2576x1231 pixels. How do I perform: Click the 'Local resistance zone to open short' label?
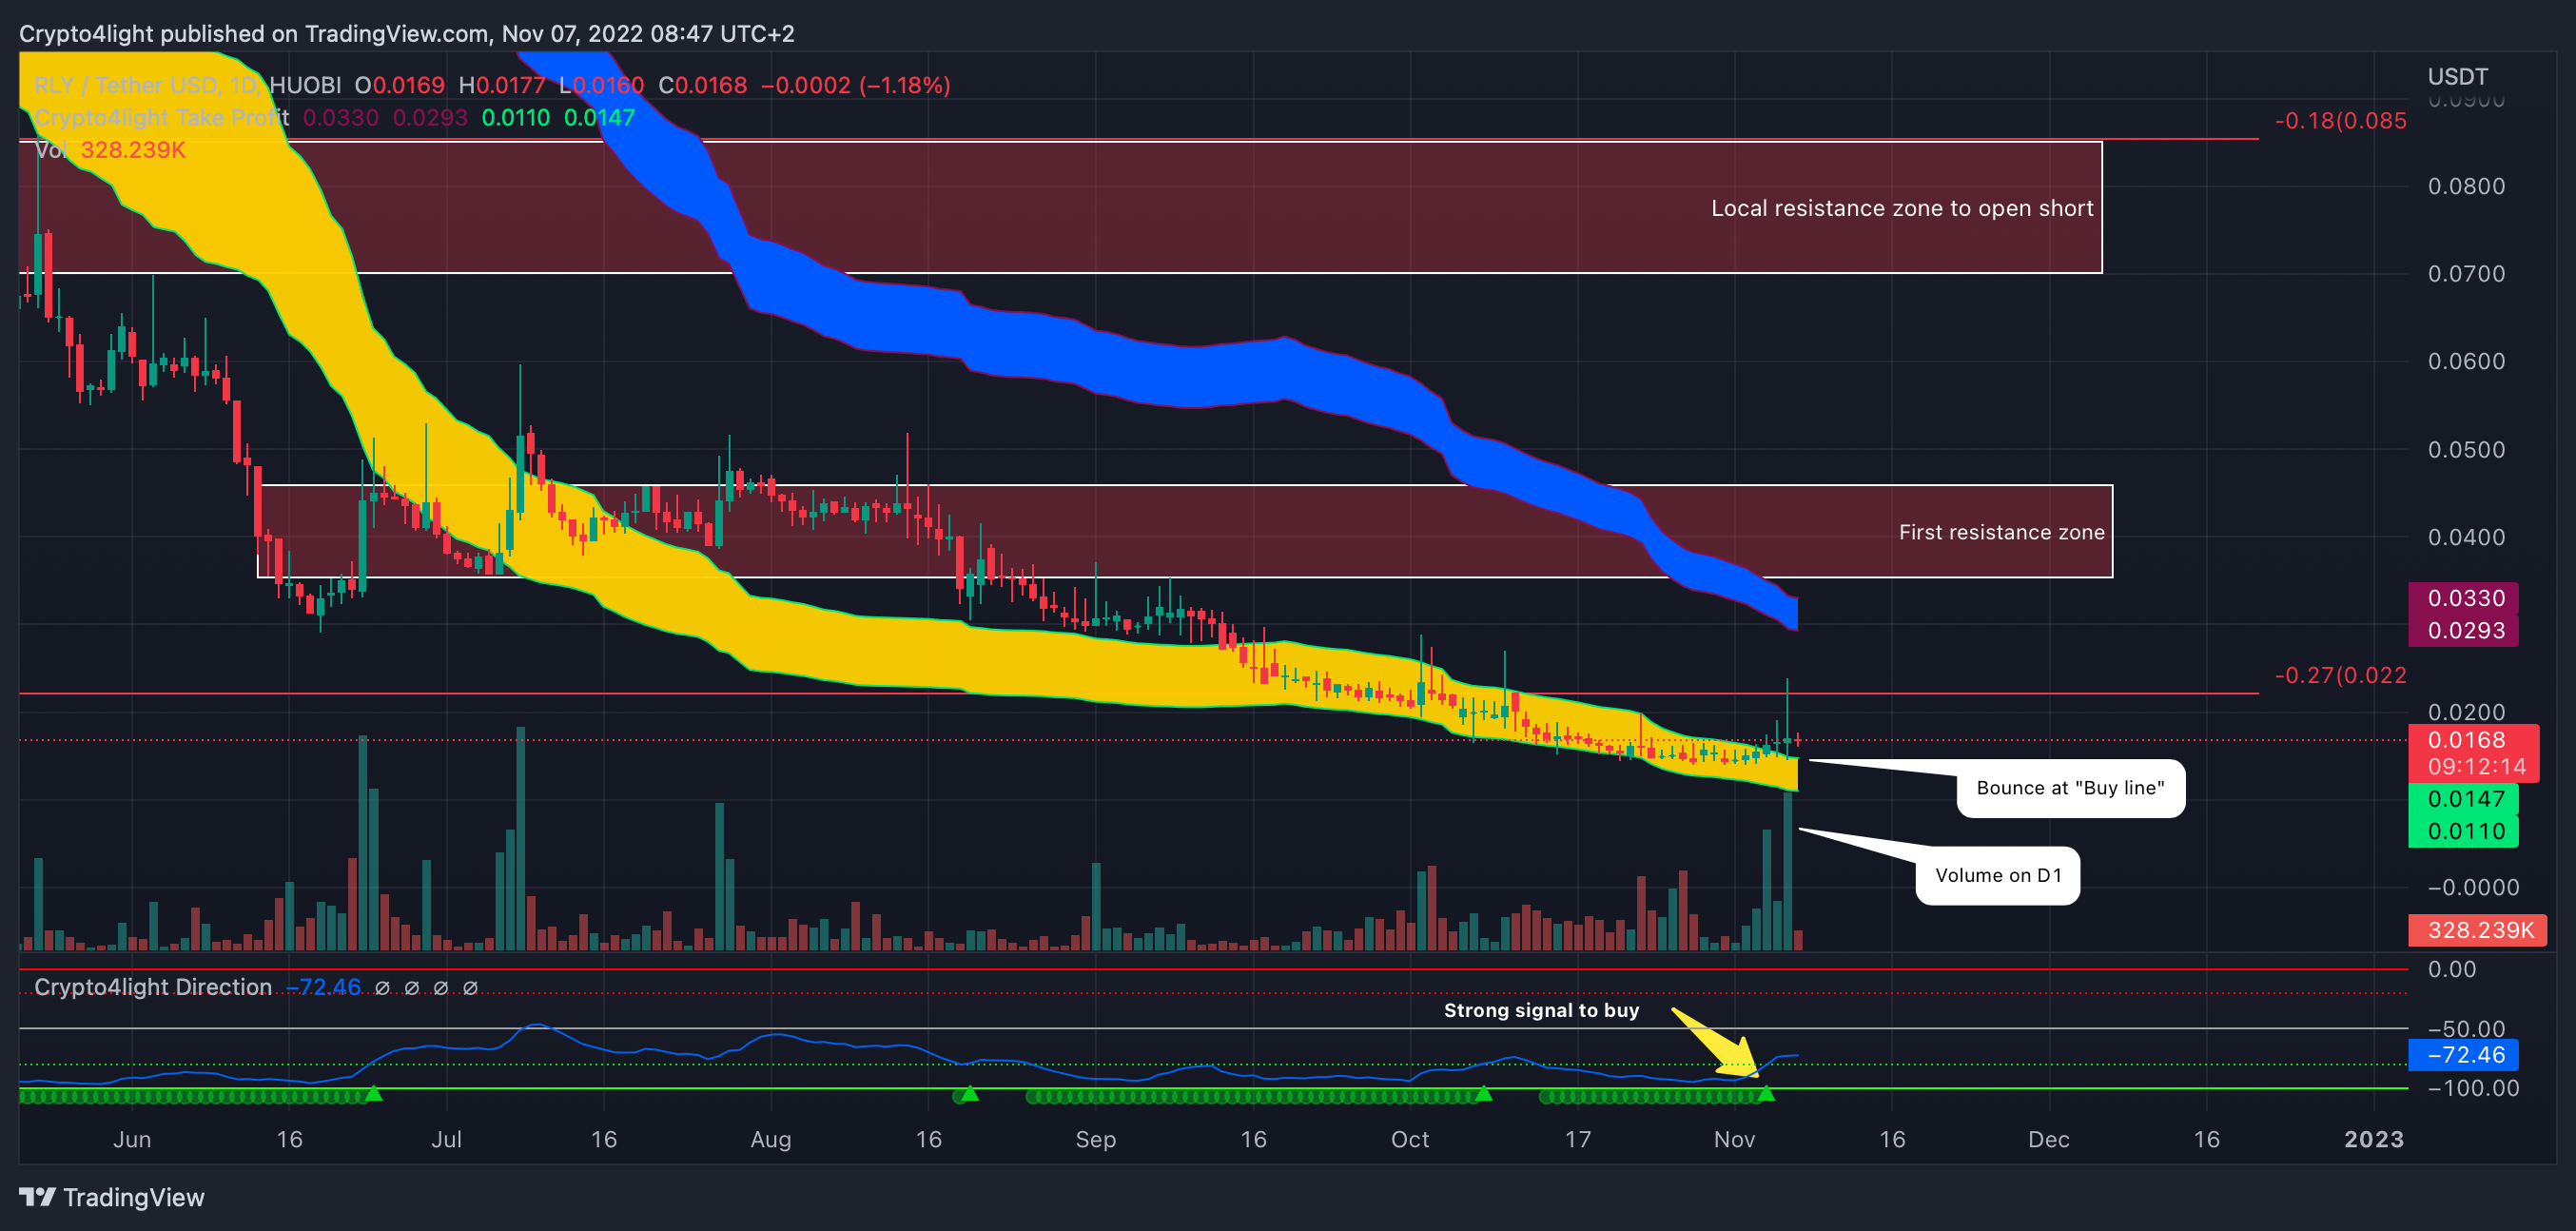(1902, 208)
